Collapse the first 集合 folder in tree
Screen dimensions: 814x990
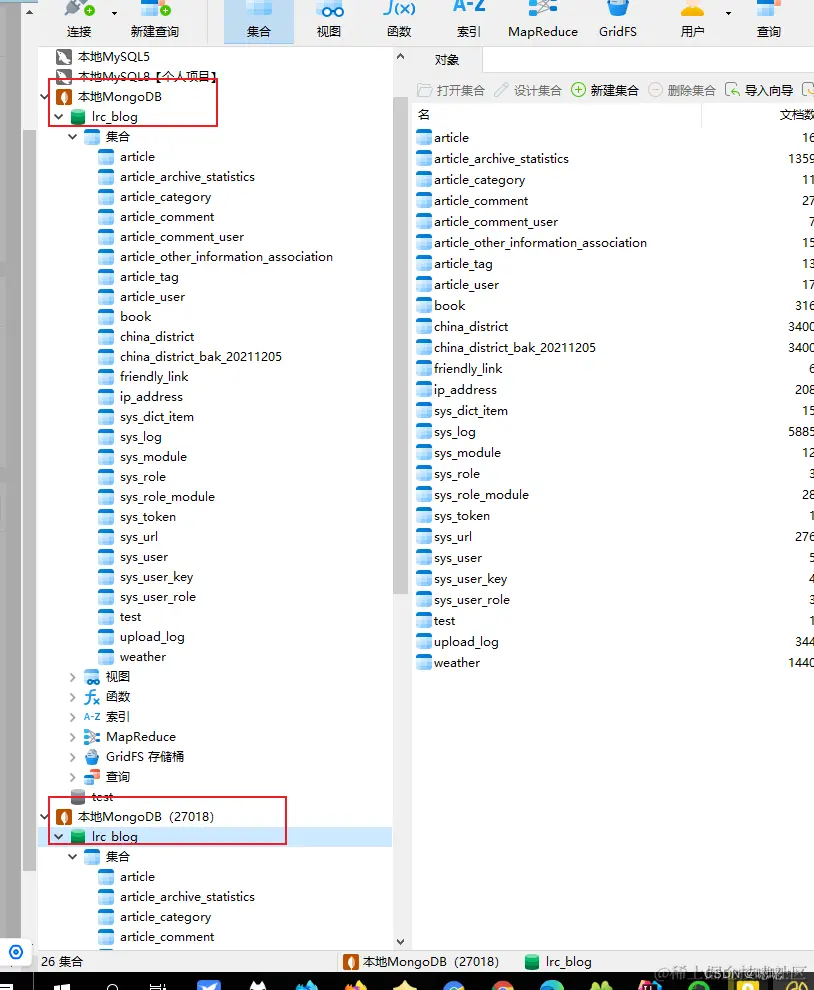point(73,137)
